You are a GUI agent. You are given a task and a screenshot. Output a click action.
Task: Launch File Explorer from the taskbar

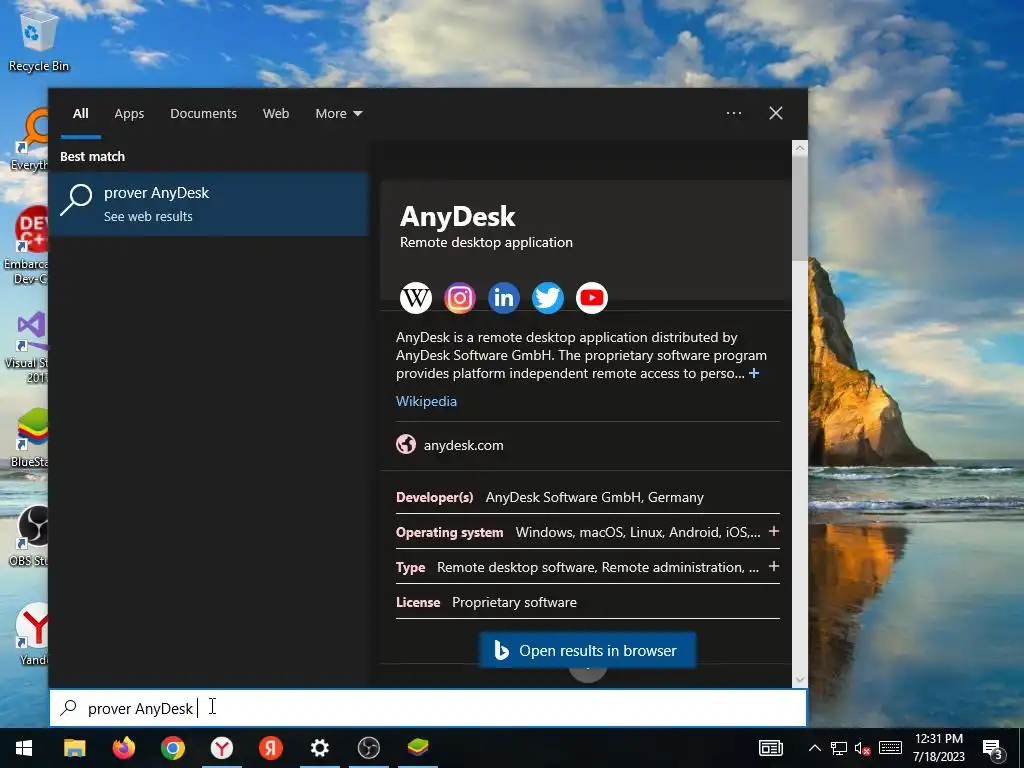coord(74,748)
